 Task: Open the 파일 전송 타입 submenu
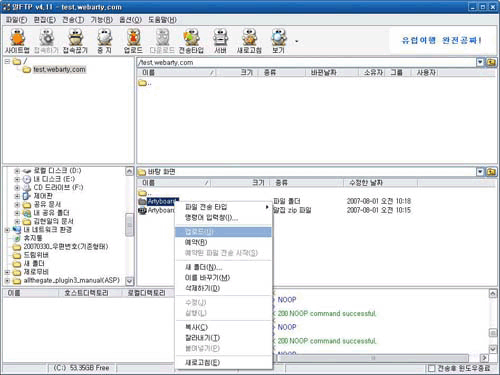point(223,207)
